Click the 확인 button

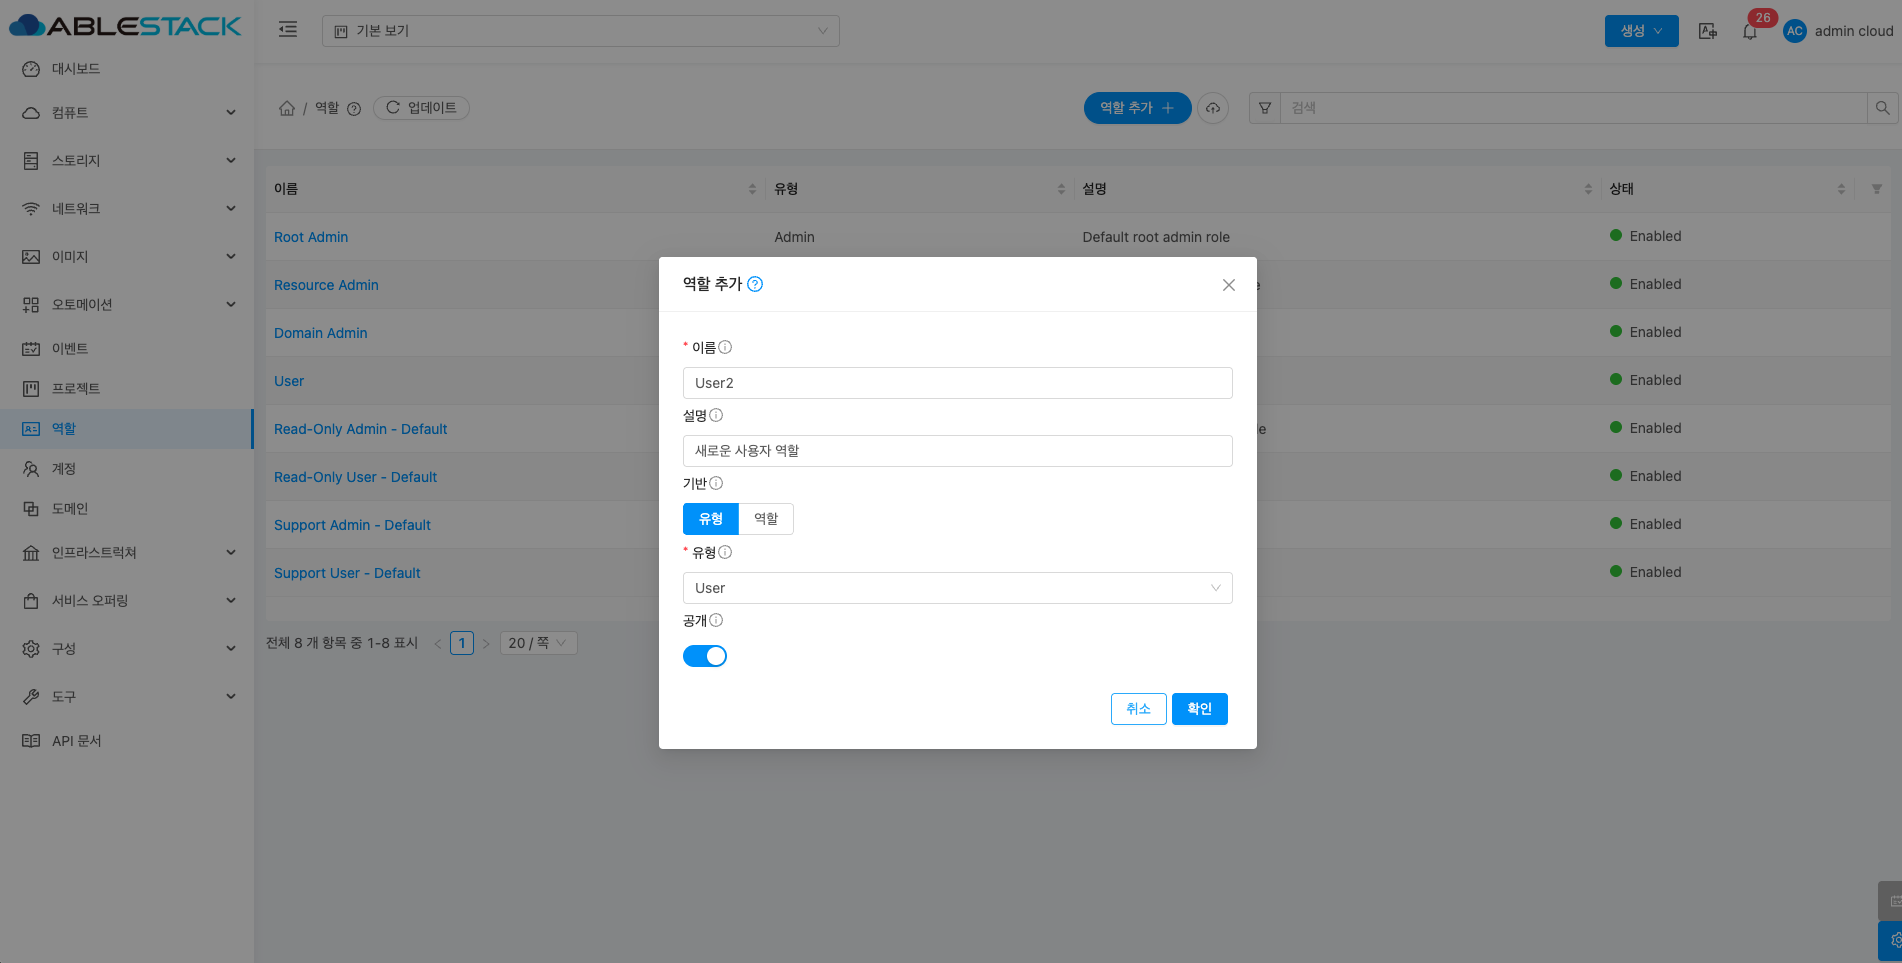coord(1199,709)
